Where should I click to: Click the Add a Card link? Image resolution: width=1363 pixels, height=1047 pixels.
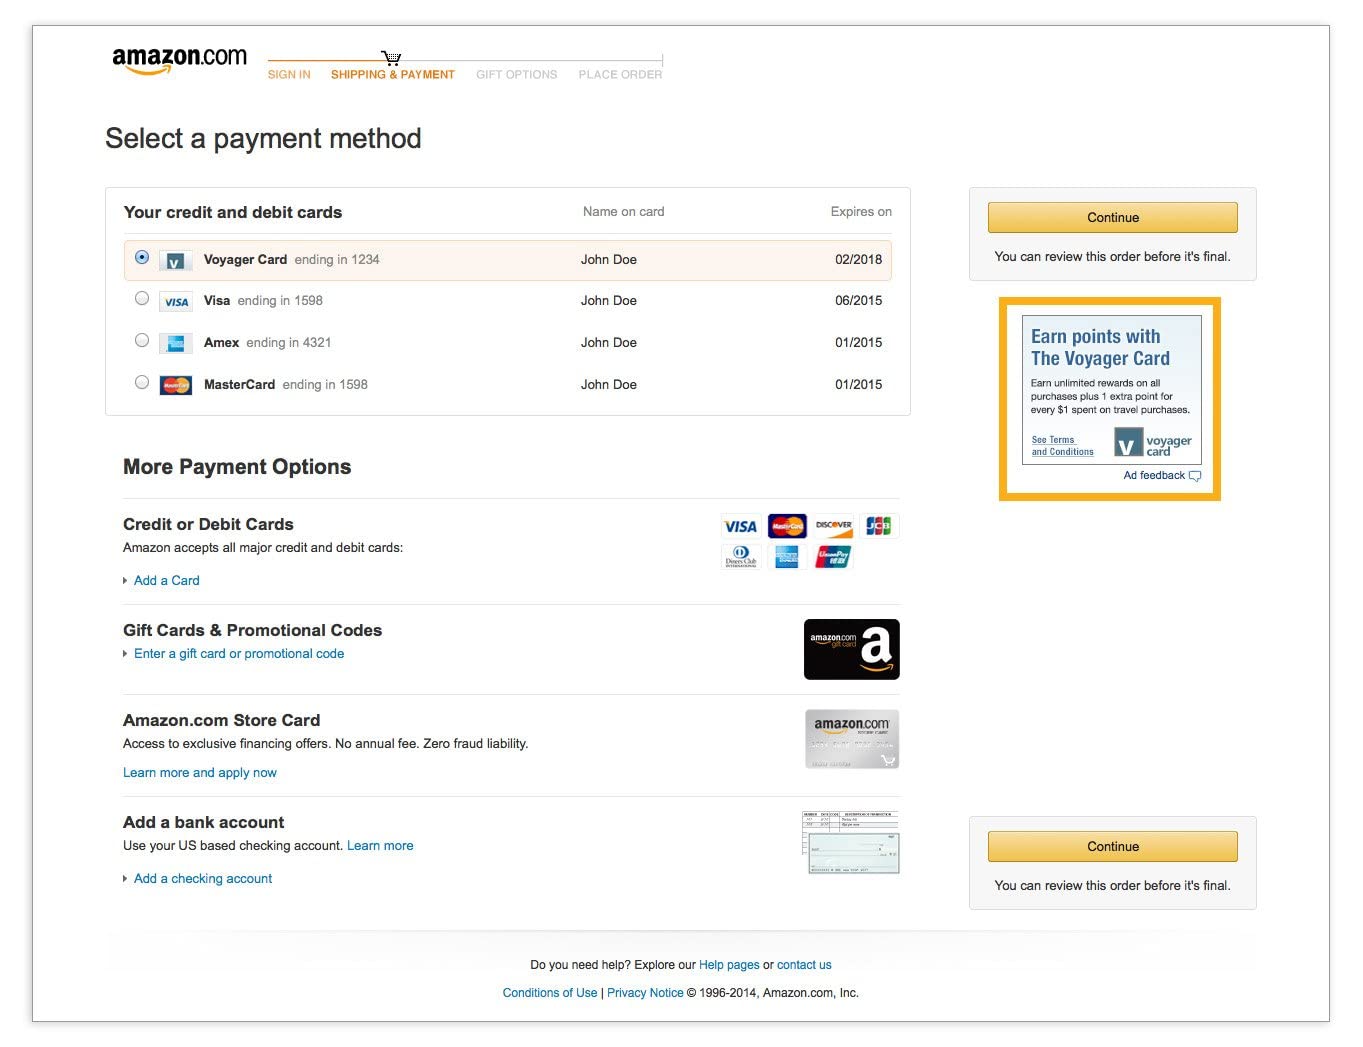(x=167, y=581)
